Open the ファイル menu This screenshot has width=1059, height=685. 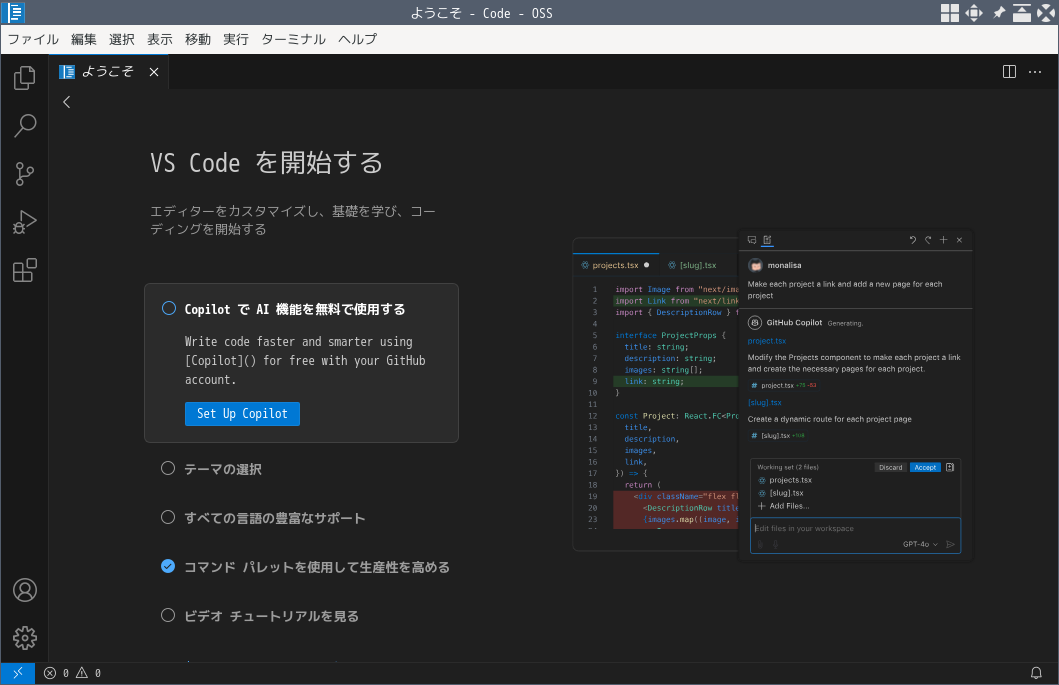(33, 40)
